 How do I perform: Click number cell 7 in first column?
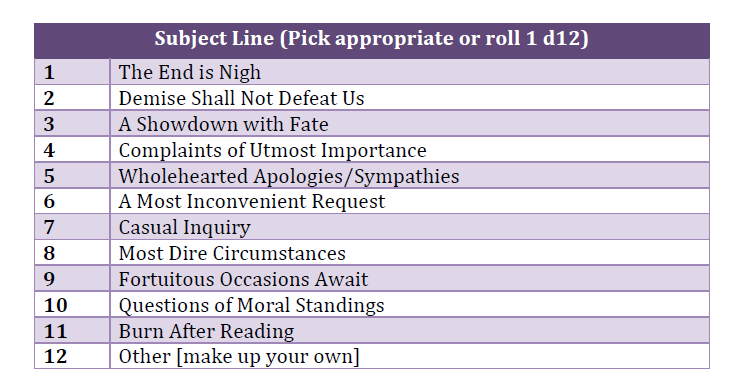(x=72, y=227)
